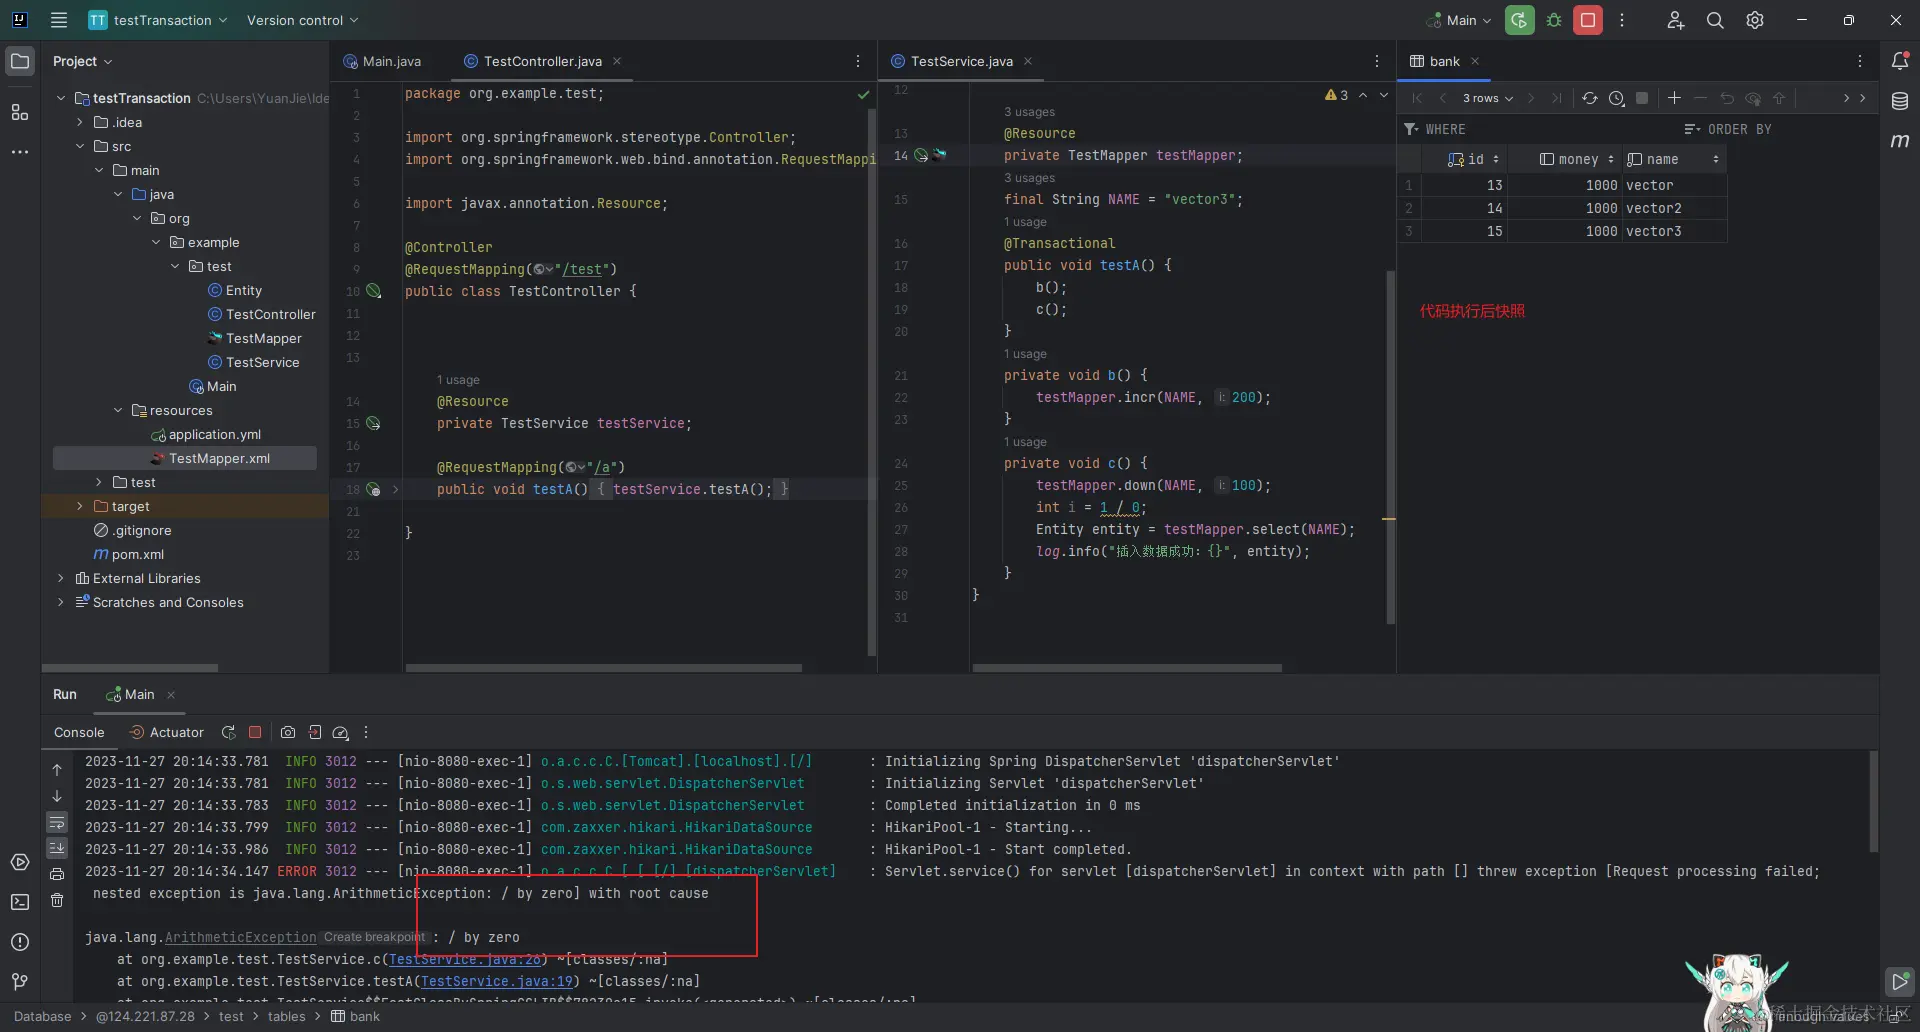This screenshot has height=1032, width=1920.
Task: Open the Services tool window
Action: click(20, 862)
